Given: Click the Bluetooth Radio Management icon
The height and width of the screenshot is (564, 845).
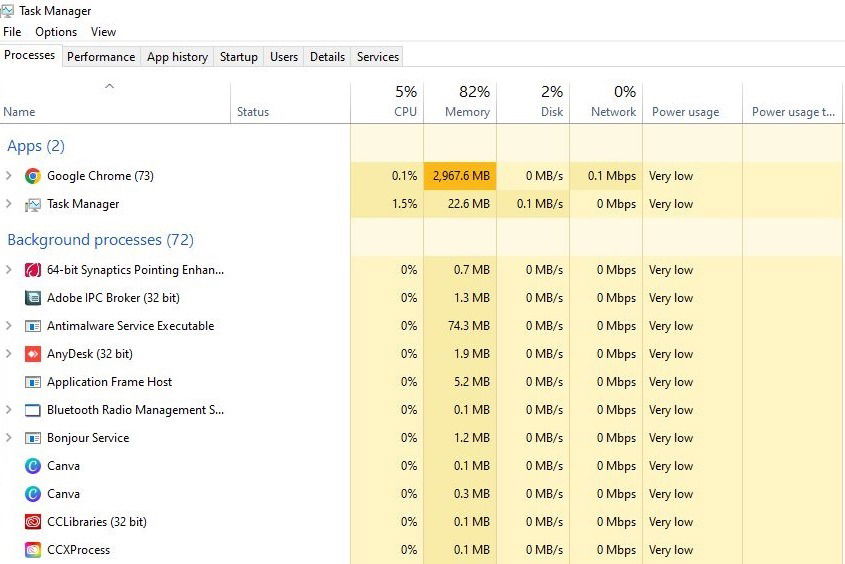Looking at the screenshot, I should pyautogui.click(x=33, y=410).
